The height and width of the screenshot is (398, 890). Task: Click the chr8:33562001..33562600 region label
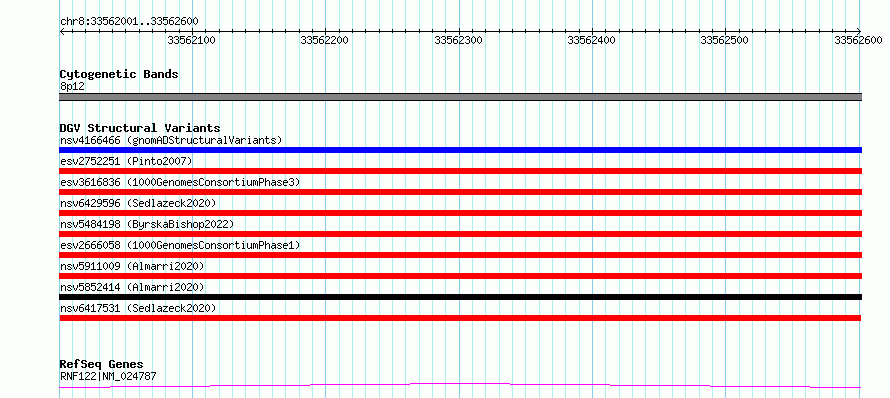pyautogui.click(x=129, y=22)
